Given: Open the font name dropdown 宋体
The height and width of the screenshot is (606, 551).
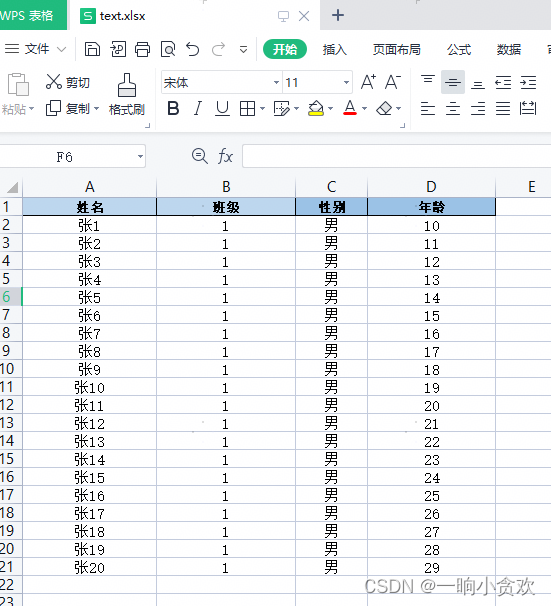Looking at the screenshot, I should pyautogui.click(x=276, y=82).
